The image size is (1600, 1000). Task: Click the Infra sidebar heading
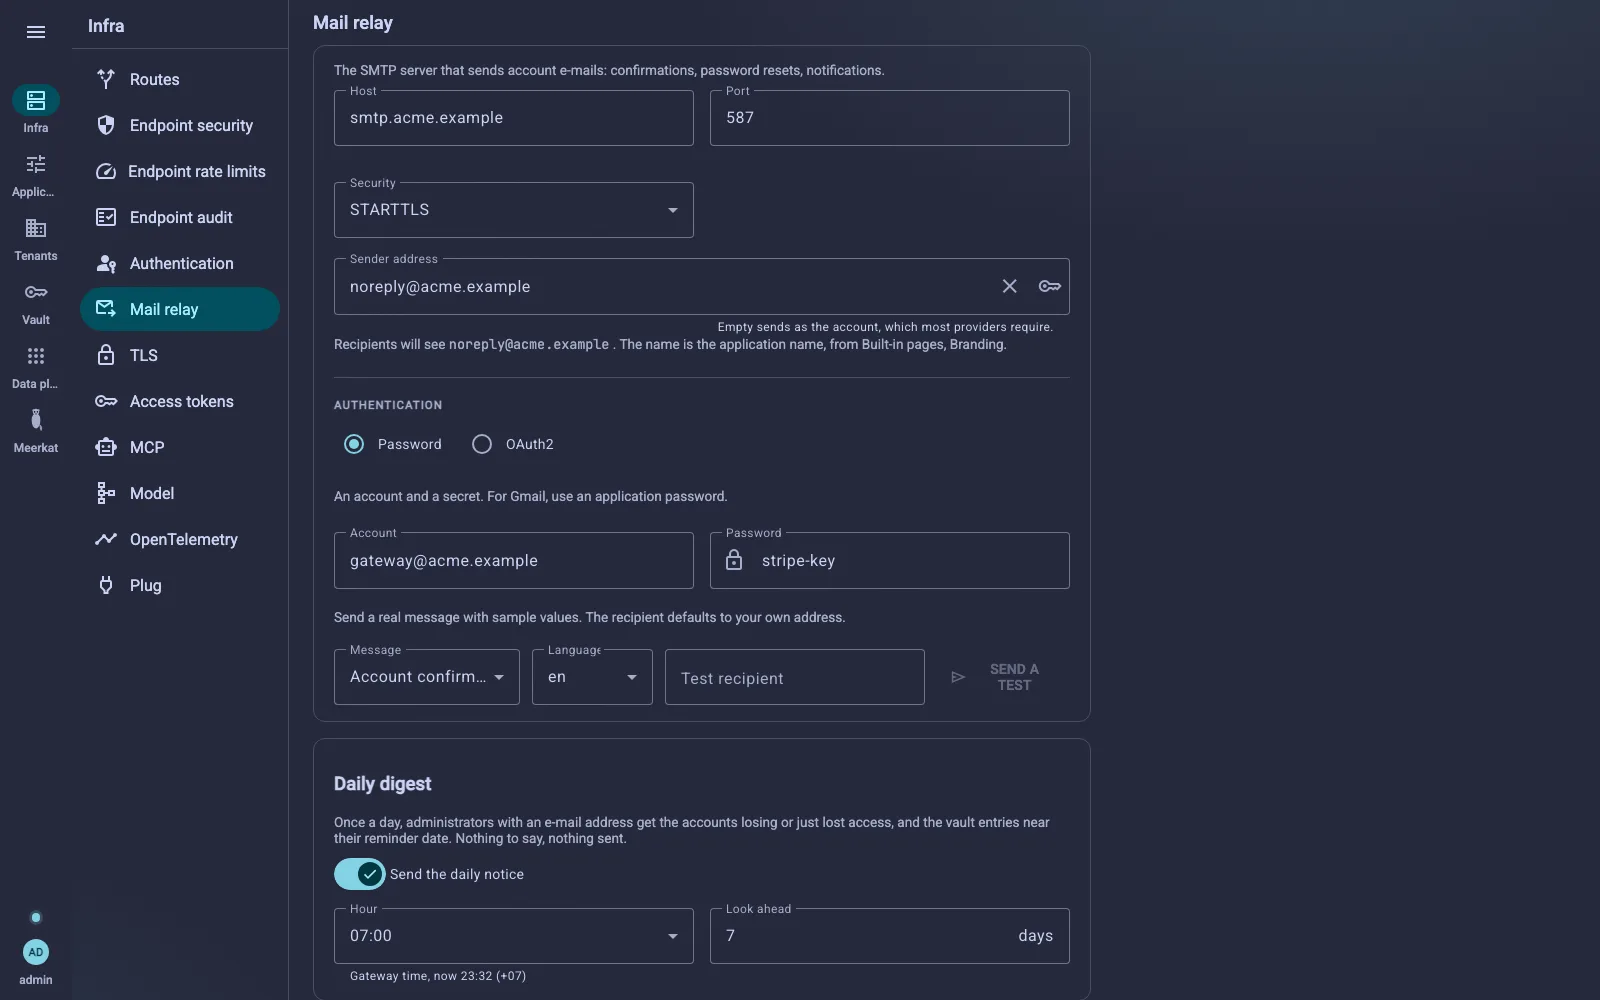[106, 26]
